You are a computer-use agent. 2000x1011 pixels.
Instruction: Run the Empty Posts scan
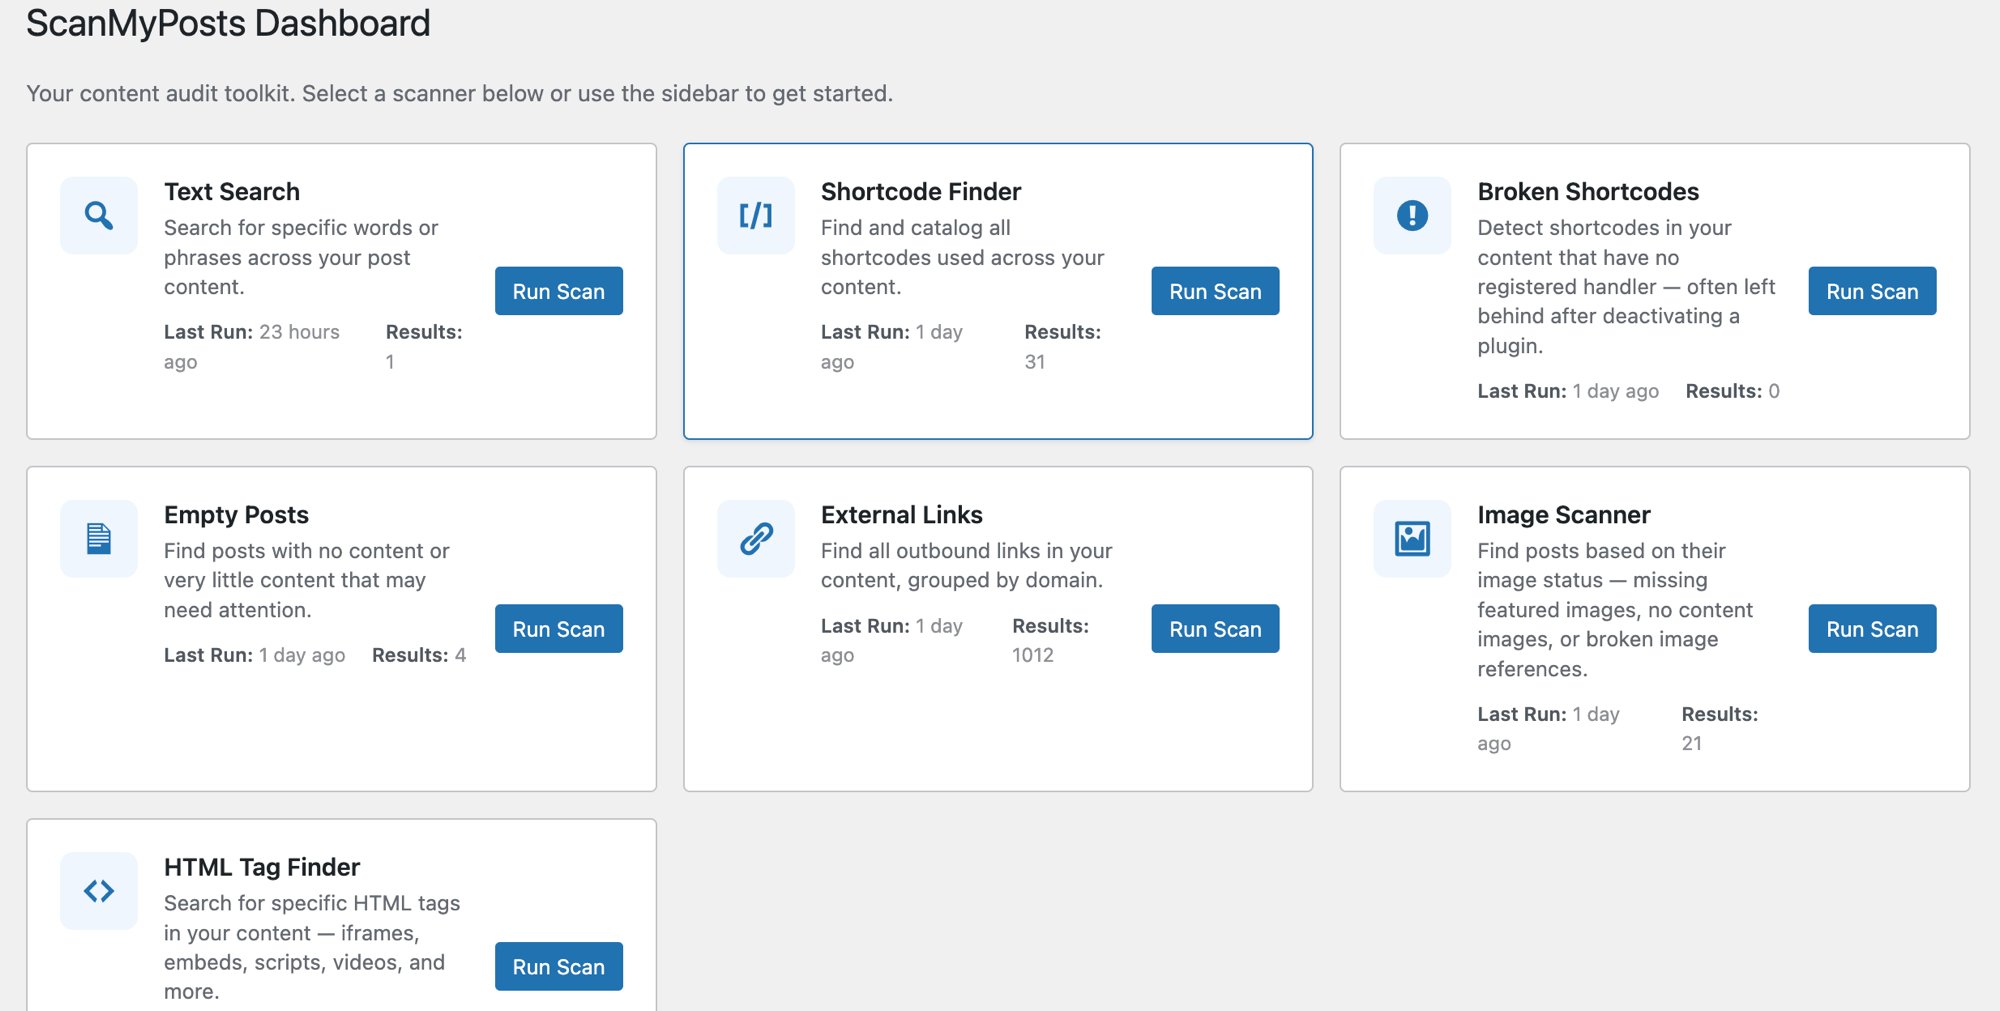click(x=558, y=628)
